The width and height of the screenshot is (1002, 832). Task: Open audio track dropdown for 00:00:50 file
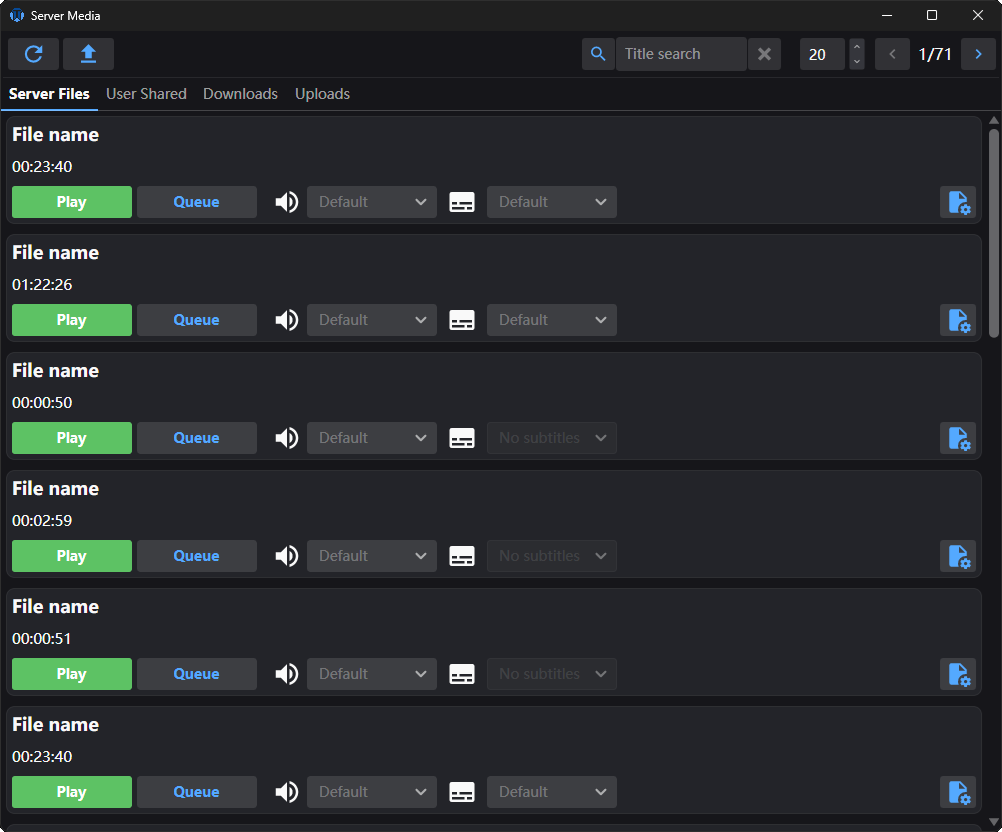click(372, 438)
